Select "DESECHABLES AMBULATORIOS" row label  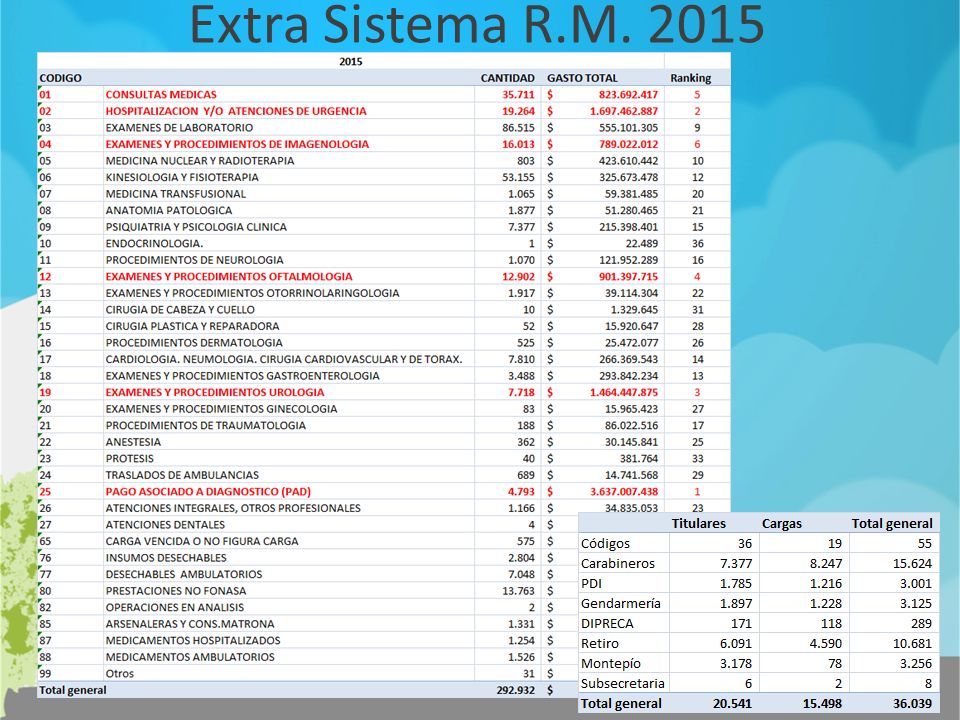click(184, 574)
